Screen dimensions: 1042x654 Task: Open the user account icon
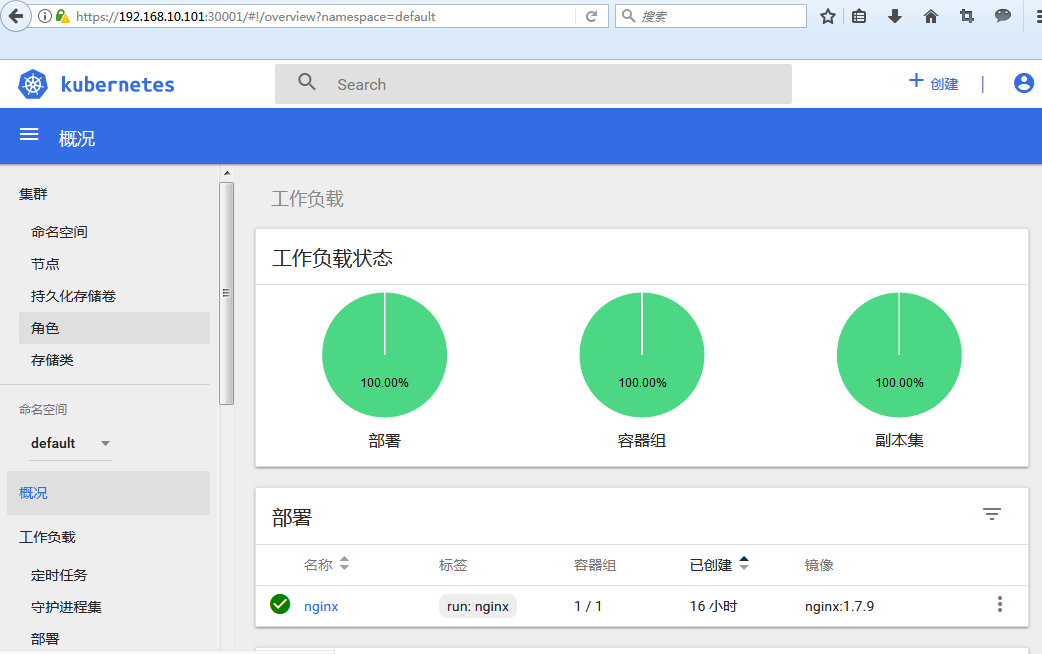pos(1023,84)
